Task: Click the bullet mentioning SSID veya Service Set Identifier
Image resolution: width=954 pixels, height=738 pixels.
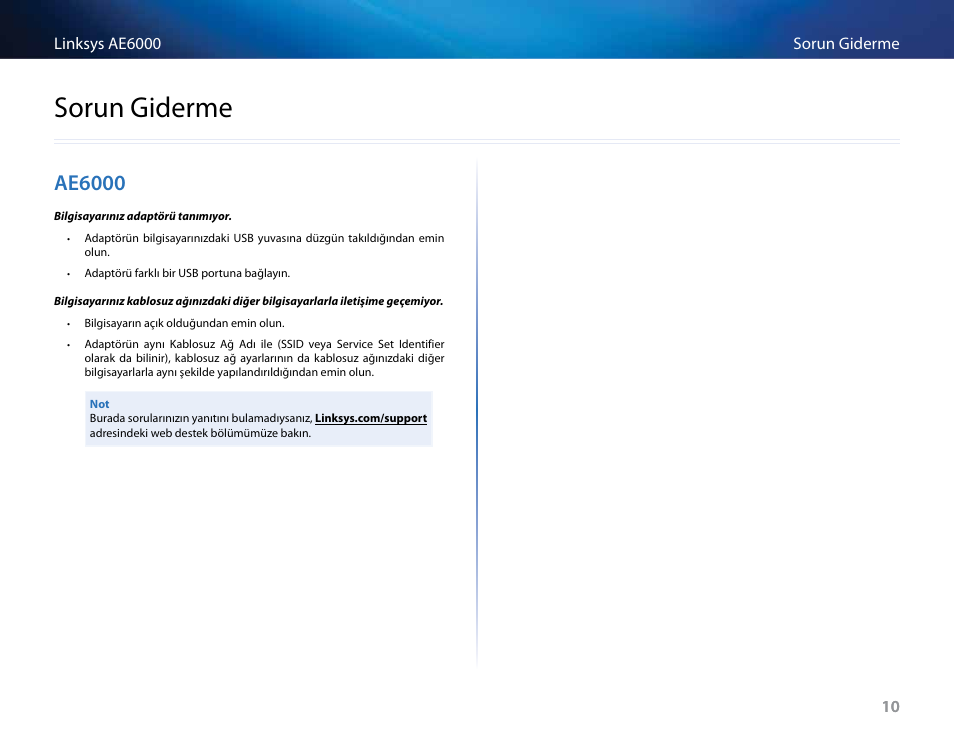Action: 264,358
